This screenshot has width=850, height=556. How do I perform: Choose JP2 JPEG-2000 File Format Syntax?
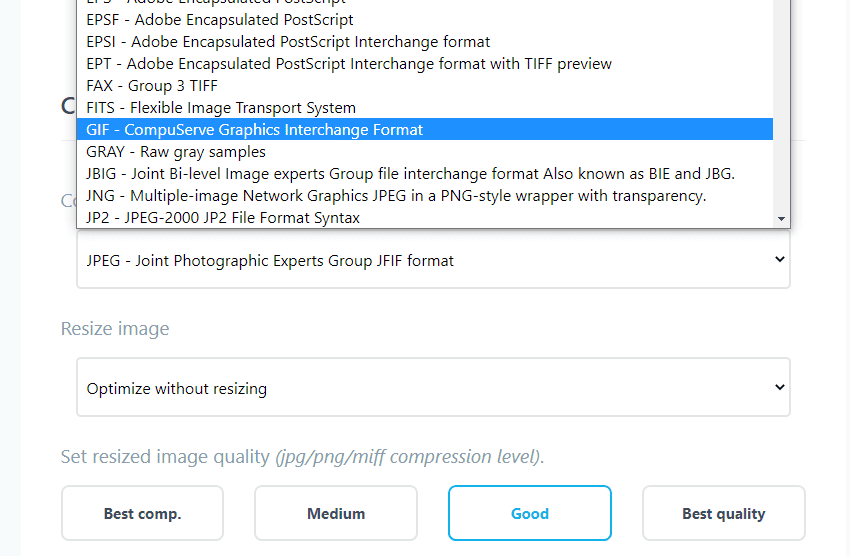point(425,217)
